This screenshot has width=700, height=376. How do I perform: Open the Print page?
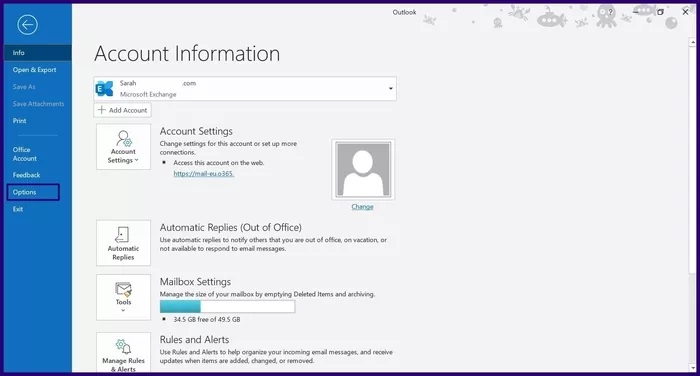pyautogui.click(x=19, y=121)
